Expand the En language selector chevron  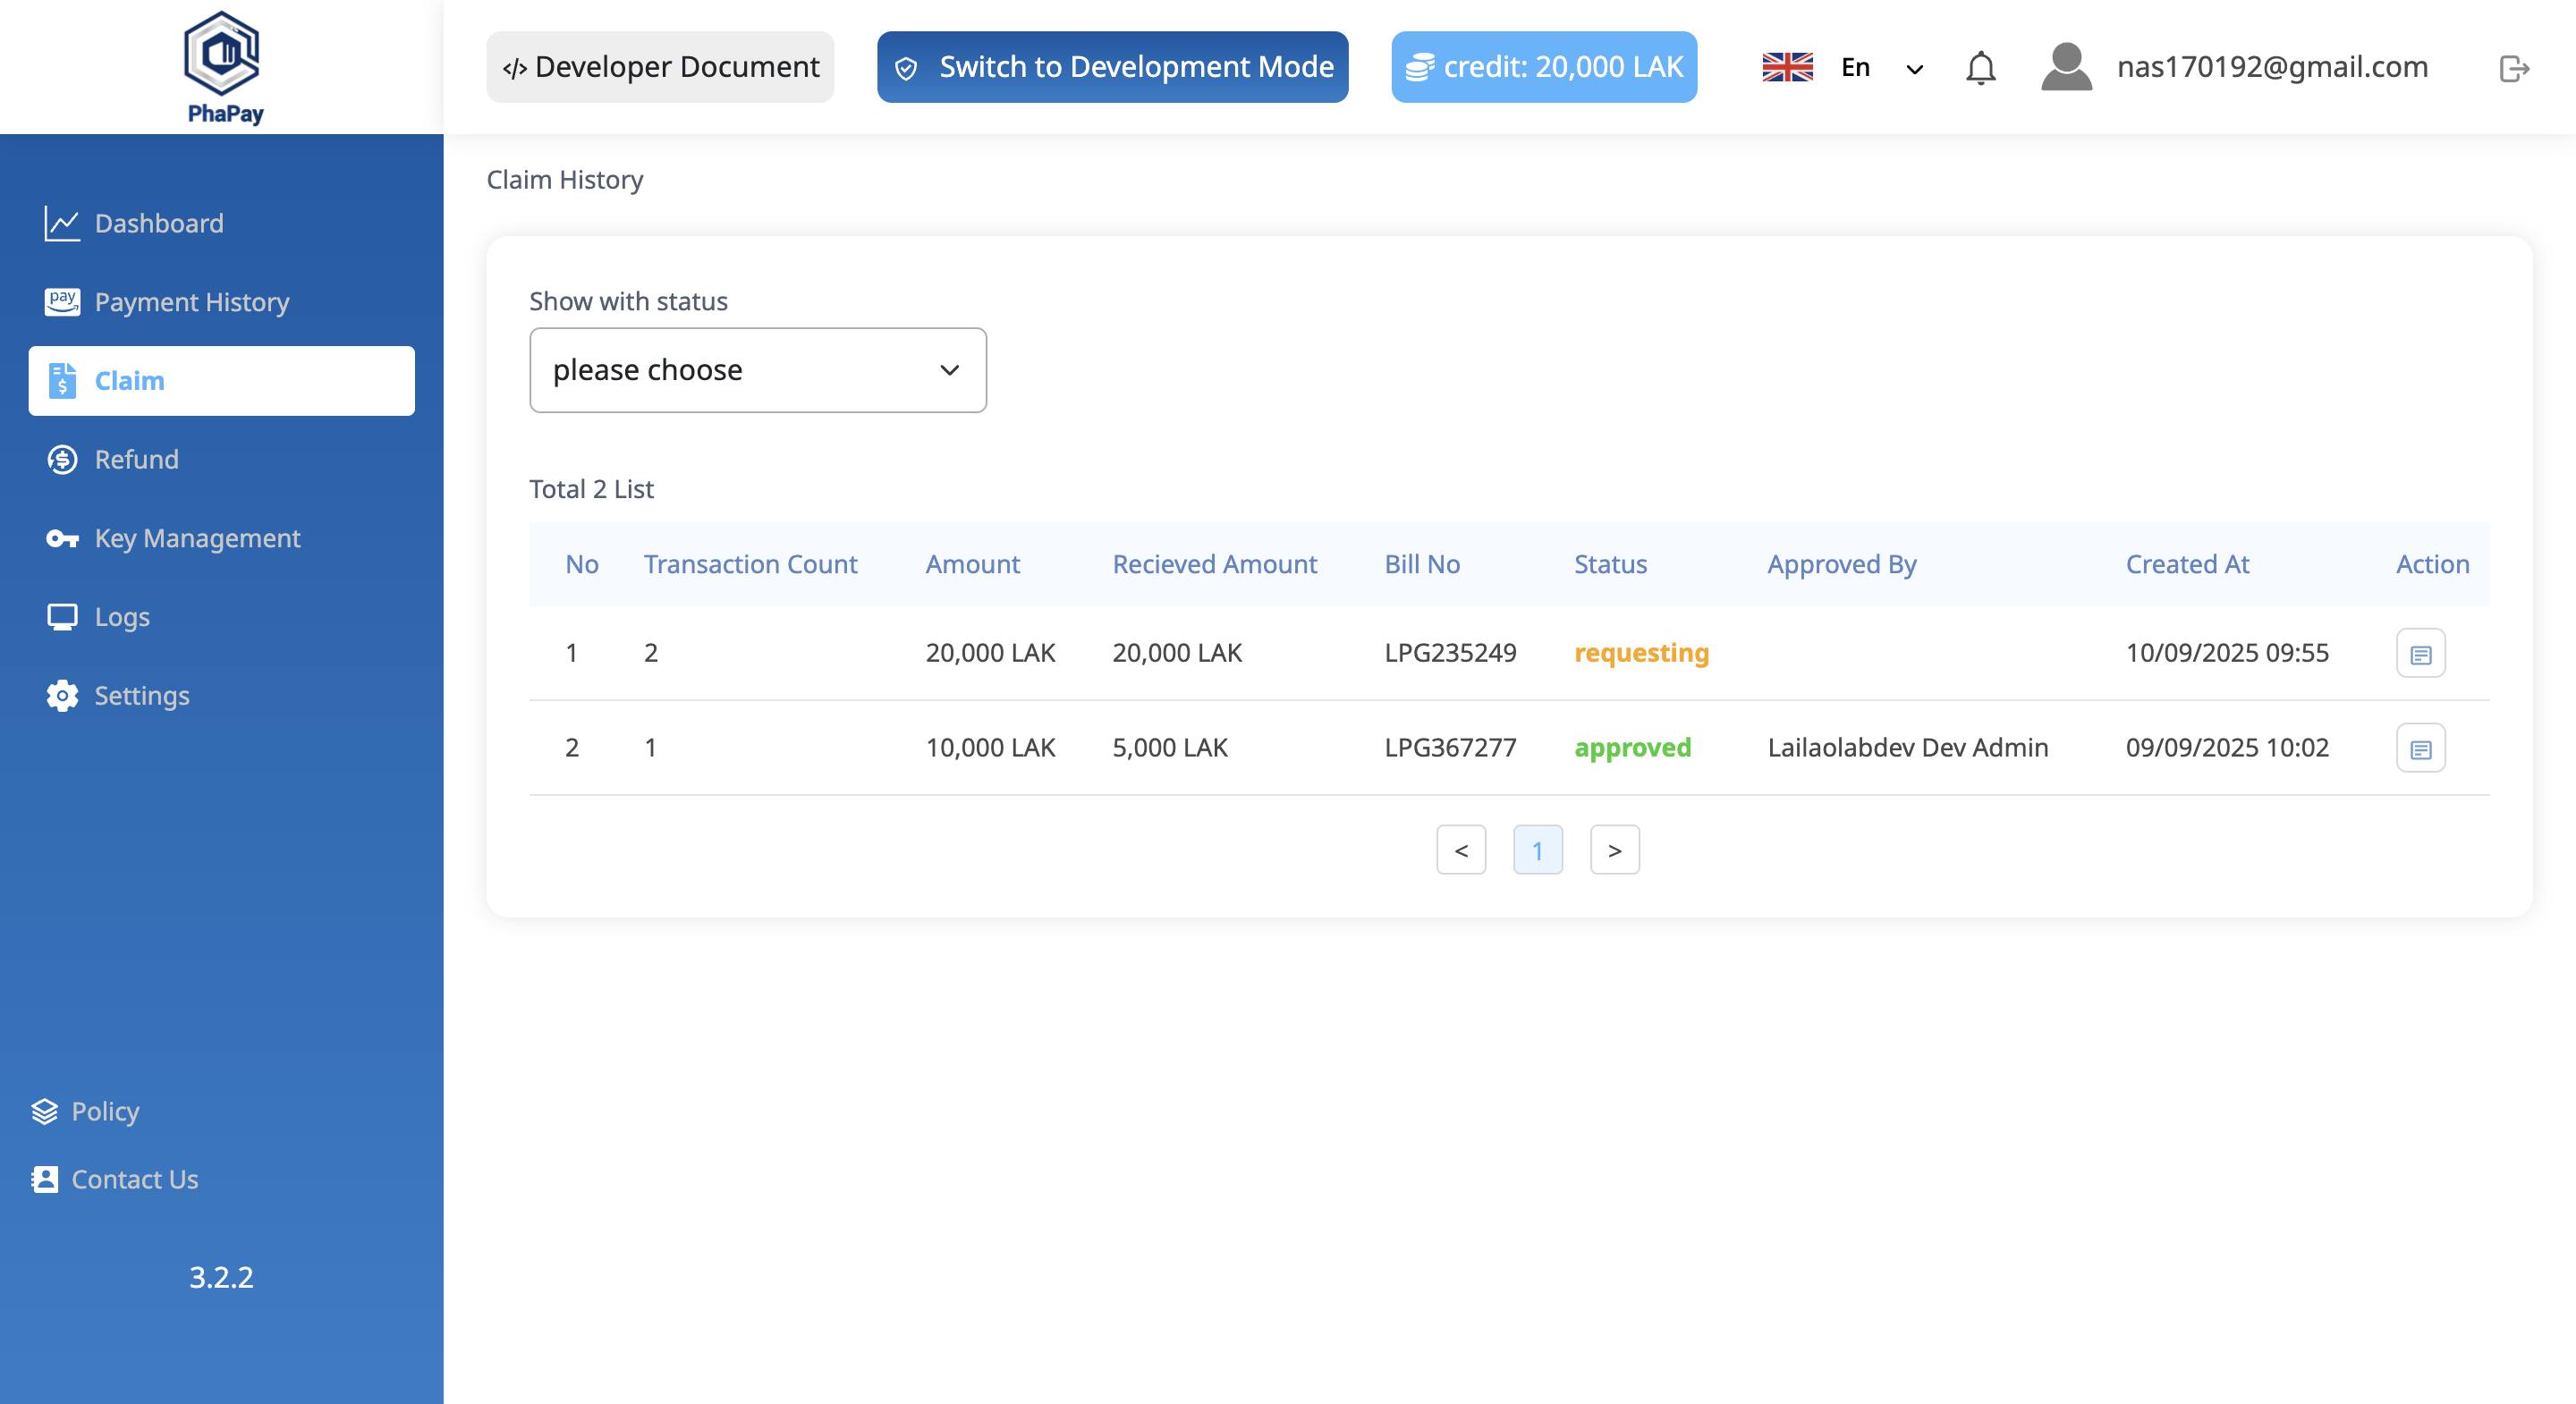click(x=1914, y=68)
